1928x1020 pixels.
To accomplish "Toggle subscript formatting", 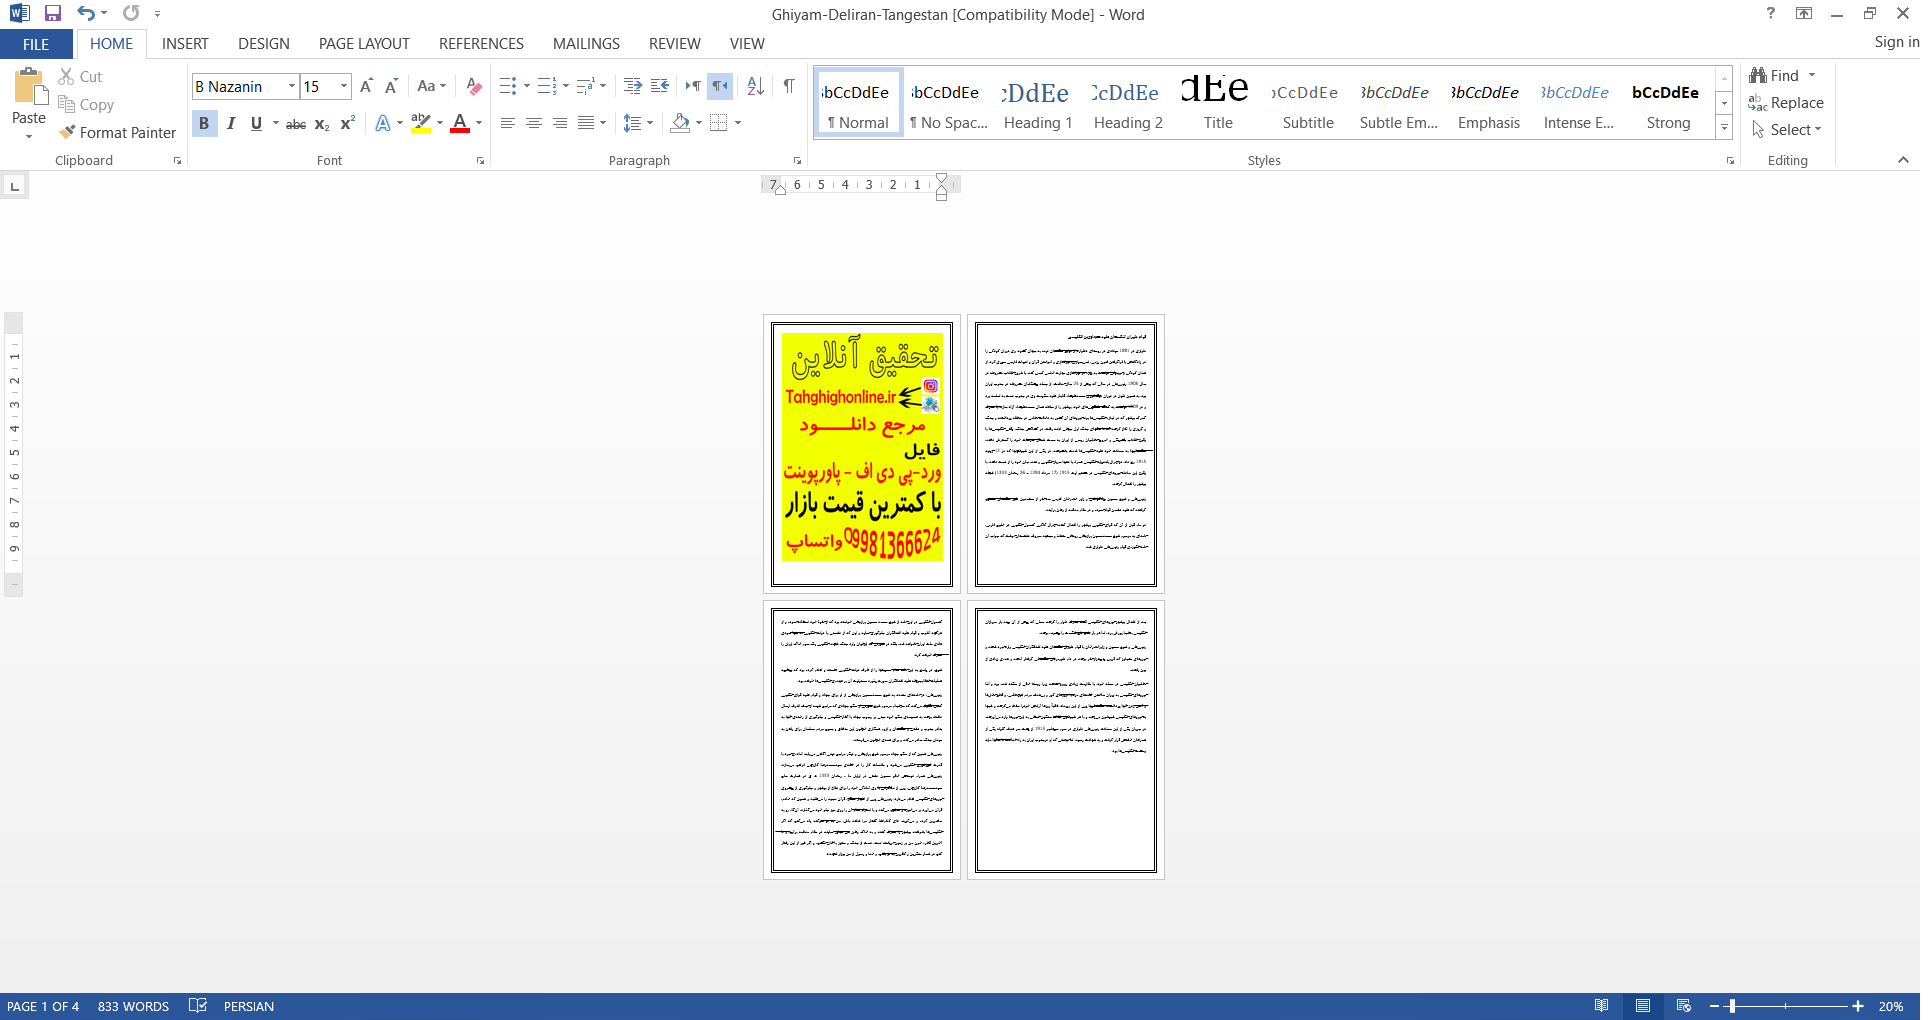I will (322, 123).
